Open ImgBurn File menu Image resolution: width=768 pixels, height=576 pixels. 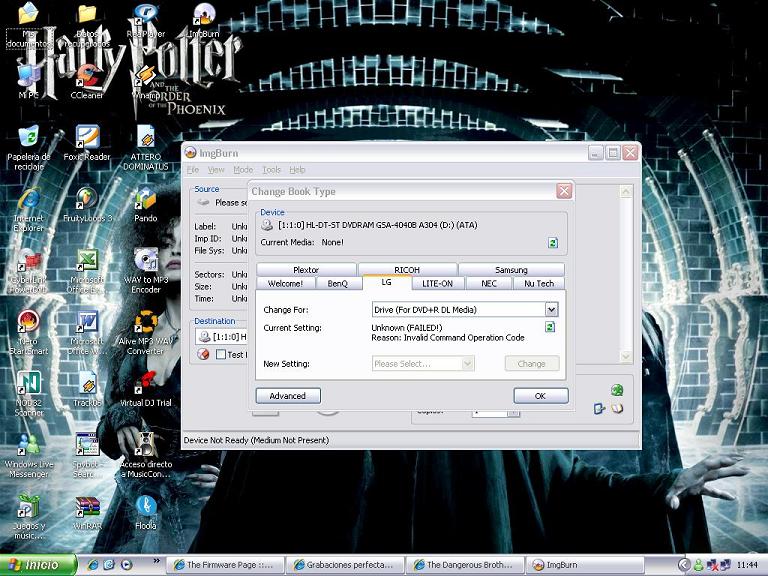click(193, 169)
